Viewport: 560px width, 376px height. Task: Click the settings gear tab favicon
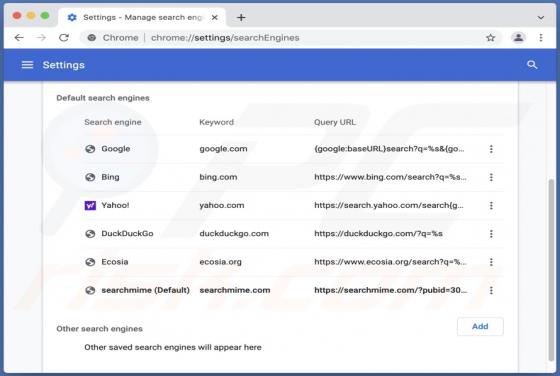[x=72, y=17]
